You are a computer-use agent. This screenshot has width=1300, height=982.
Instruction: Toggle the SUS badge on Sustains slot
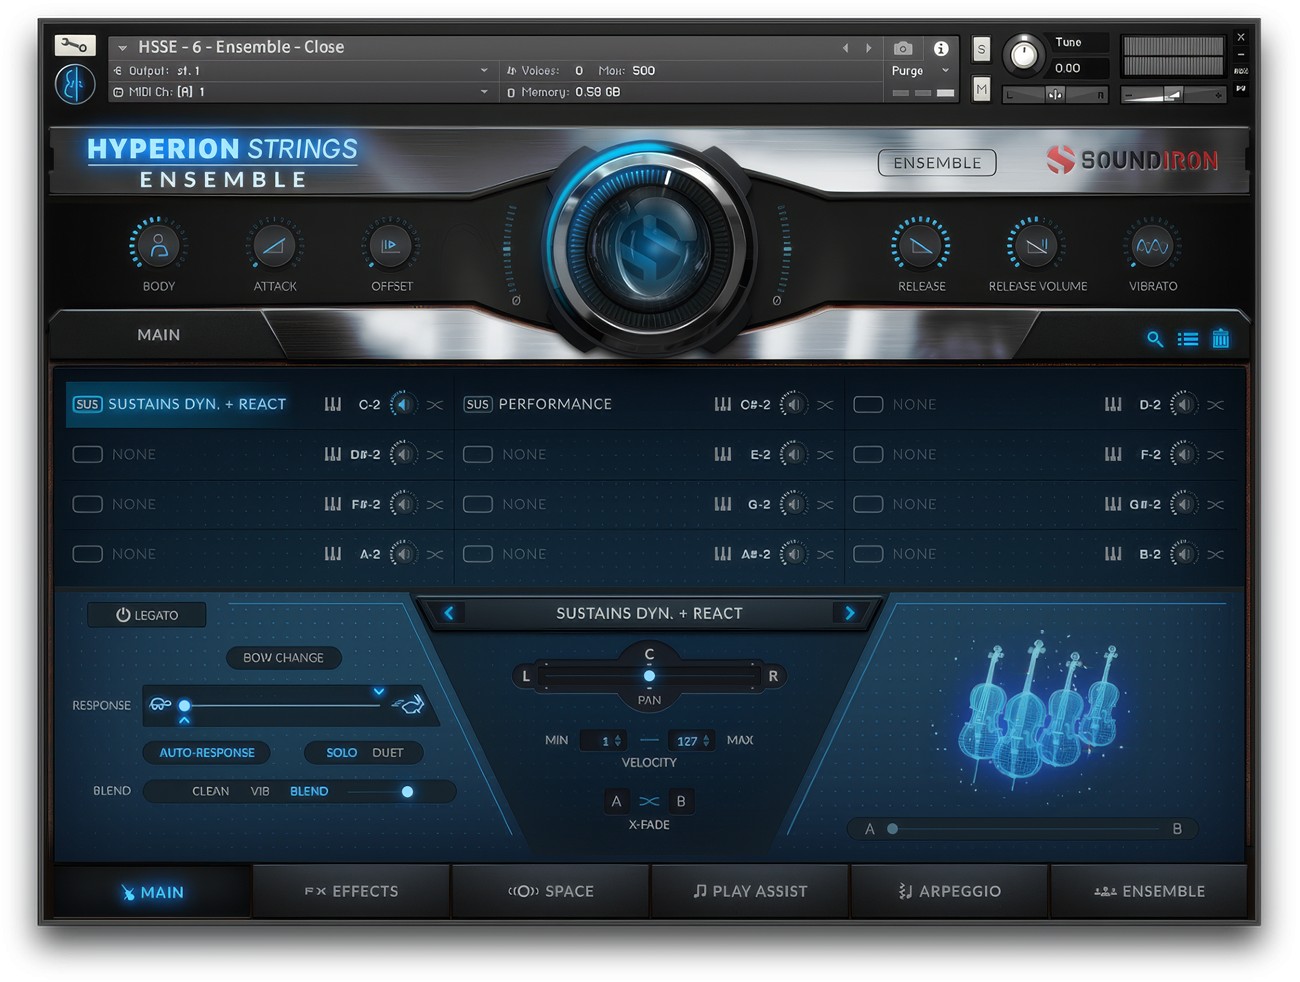(87, 404)
